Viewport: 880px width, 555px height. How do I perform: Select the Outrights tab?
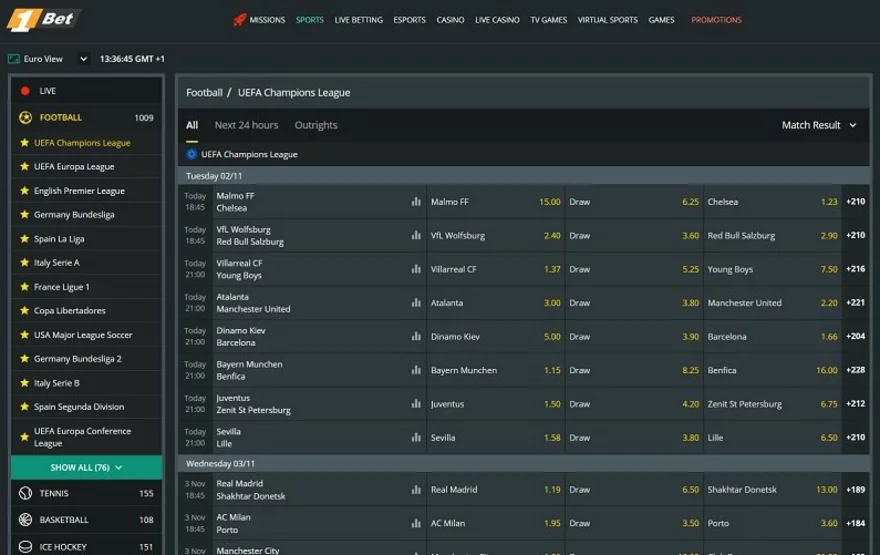[x=316, y=125]
